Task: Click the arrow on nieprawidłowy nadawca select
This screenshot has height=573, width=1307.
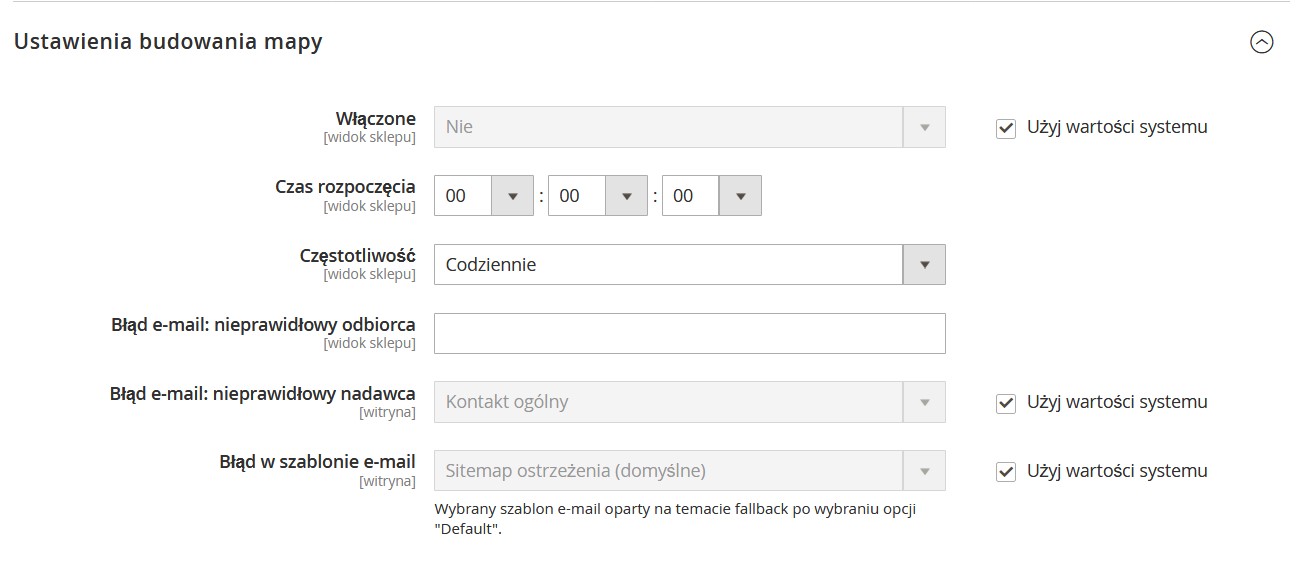Action: [x=924, y=402]
